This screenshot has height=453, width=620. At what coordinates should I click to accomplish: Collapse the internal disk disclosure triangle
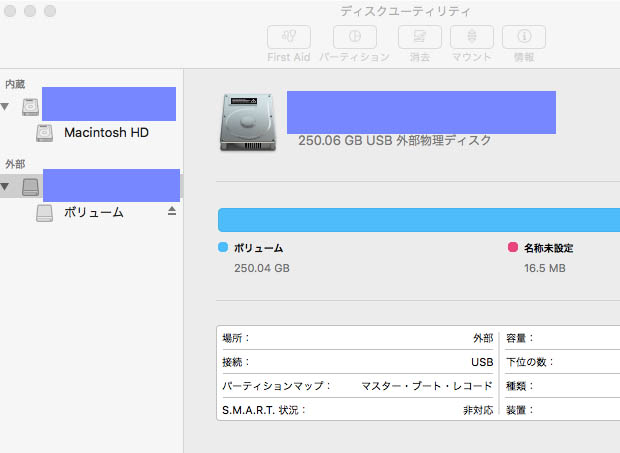pos(6,106)
